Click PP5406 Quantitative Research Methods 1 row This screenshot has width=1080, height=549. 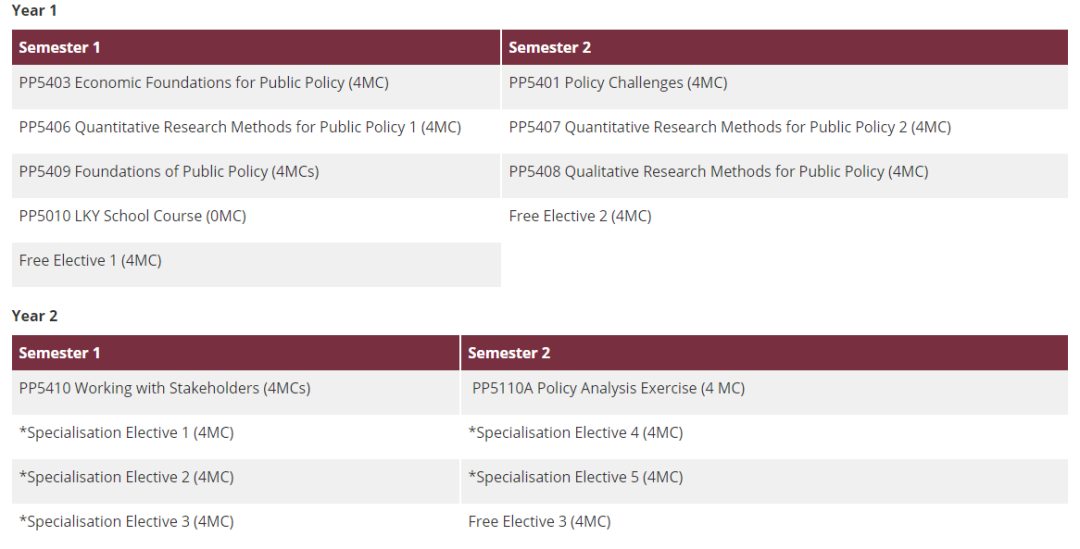point(240,127)
